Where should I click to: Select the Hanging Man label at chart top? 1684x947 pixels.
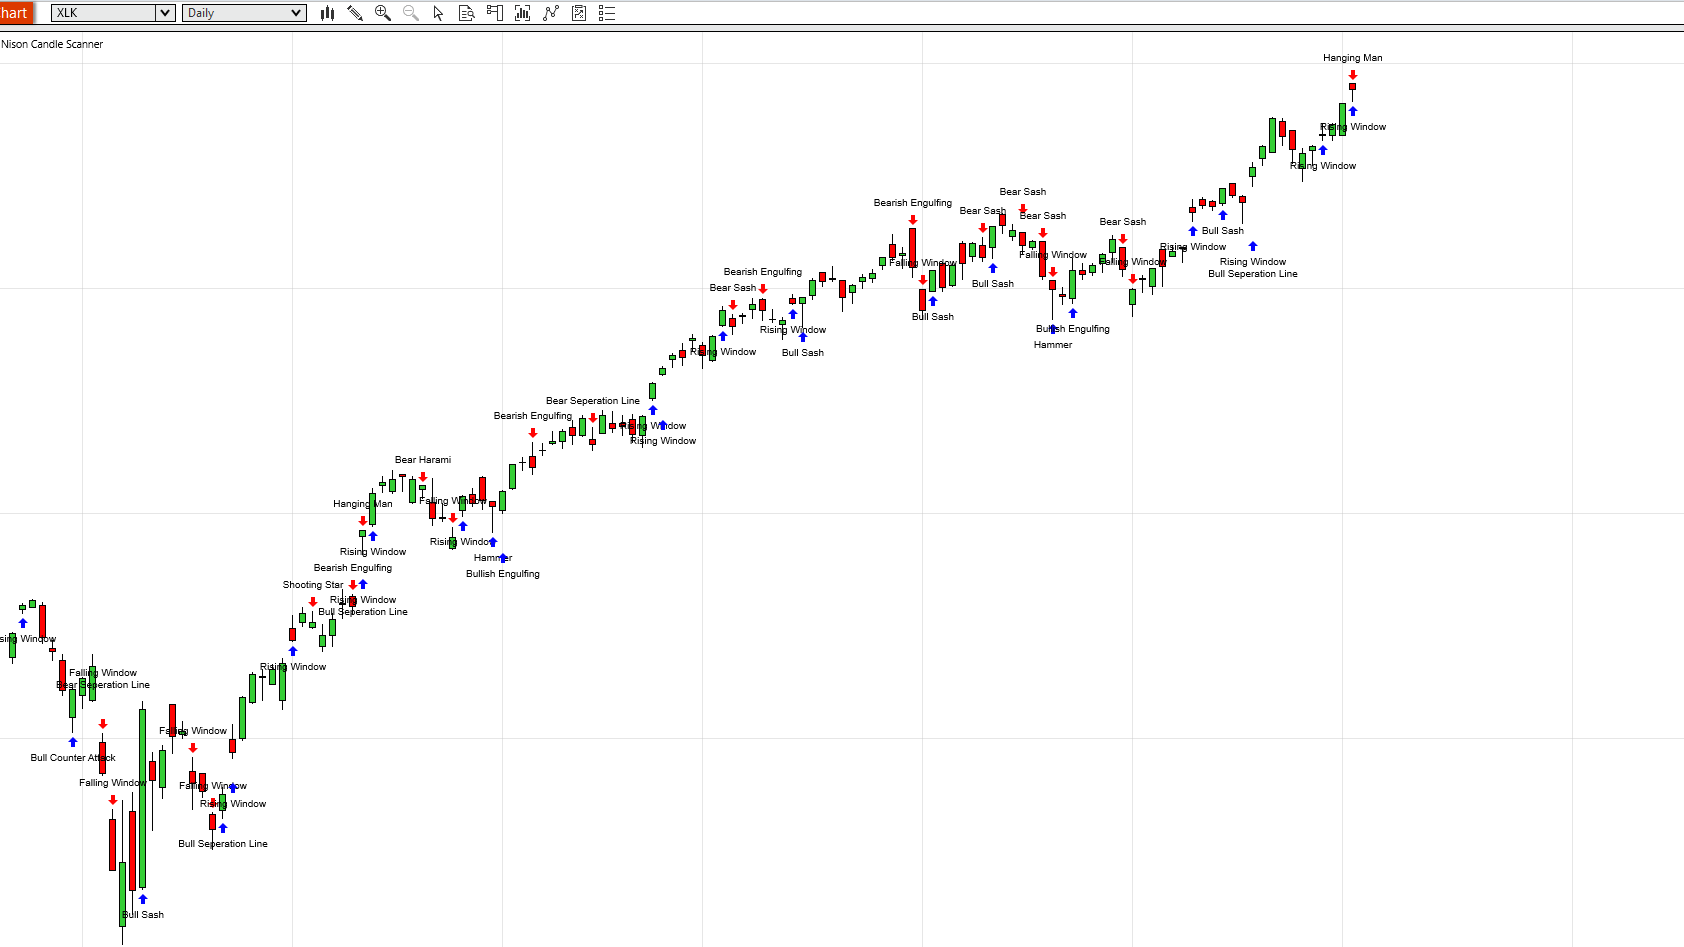1352,58
